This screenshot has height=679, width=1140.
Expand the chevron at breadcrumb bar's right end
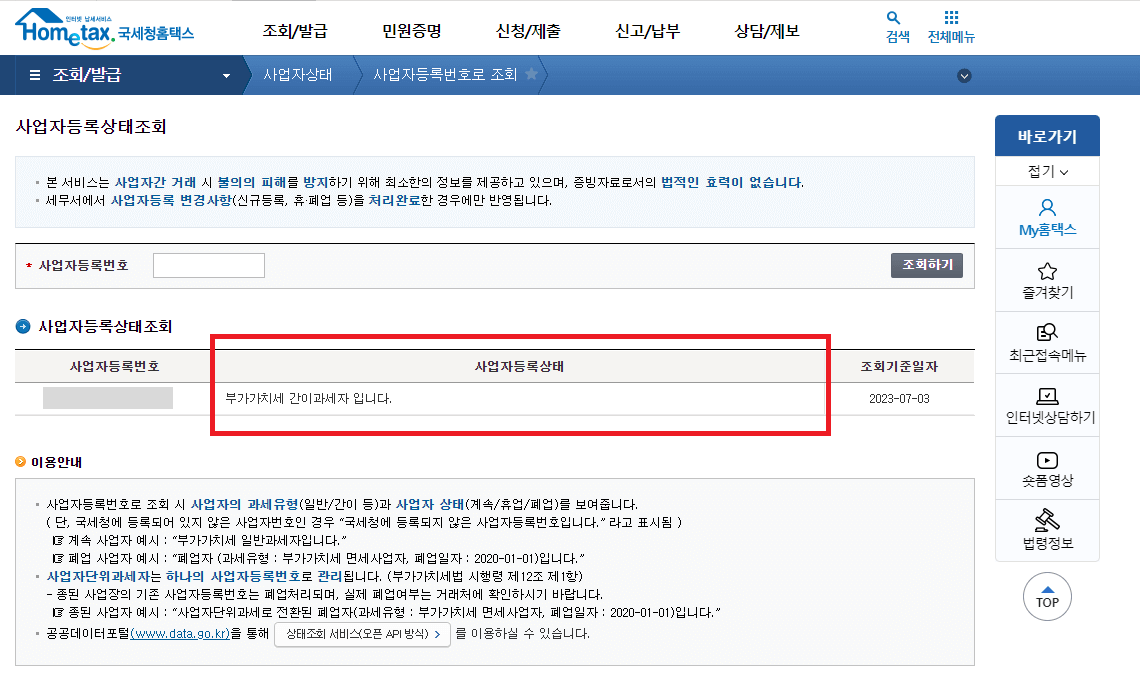[x=963, y=75]
